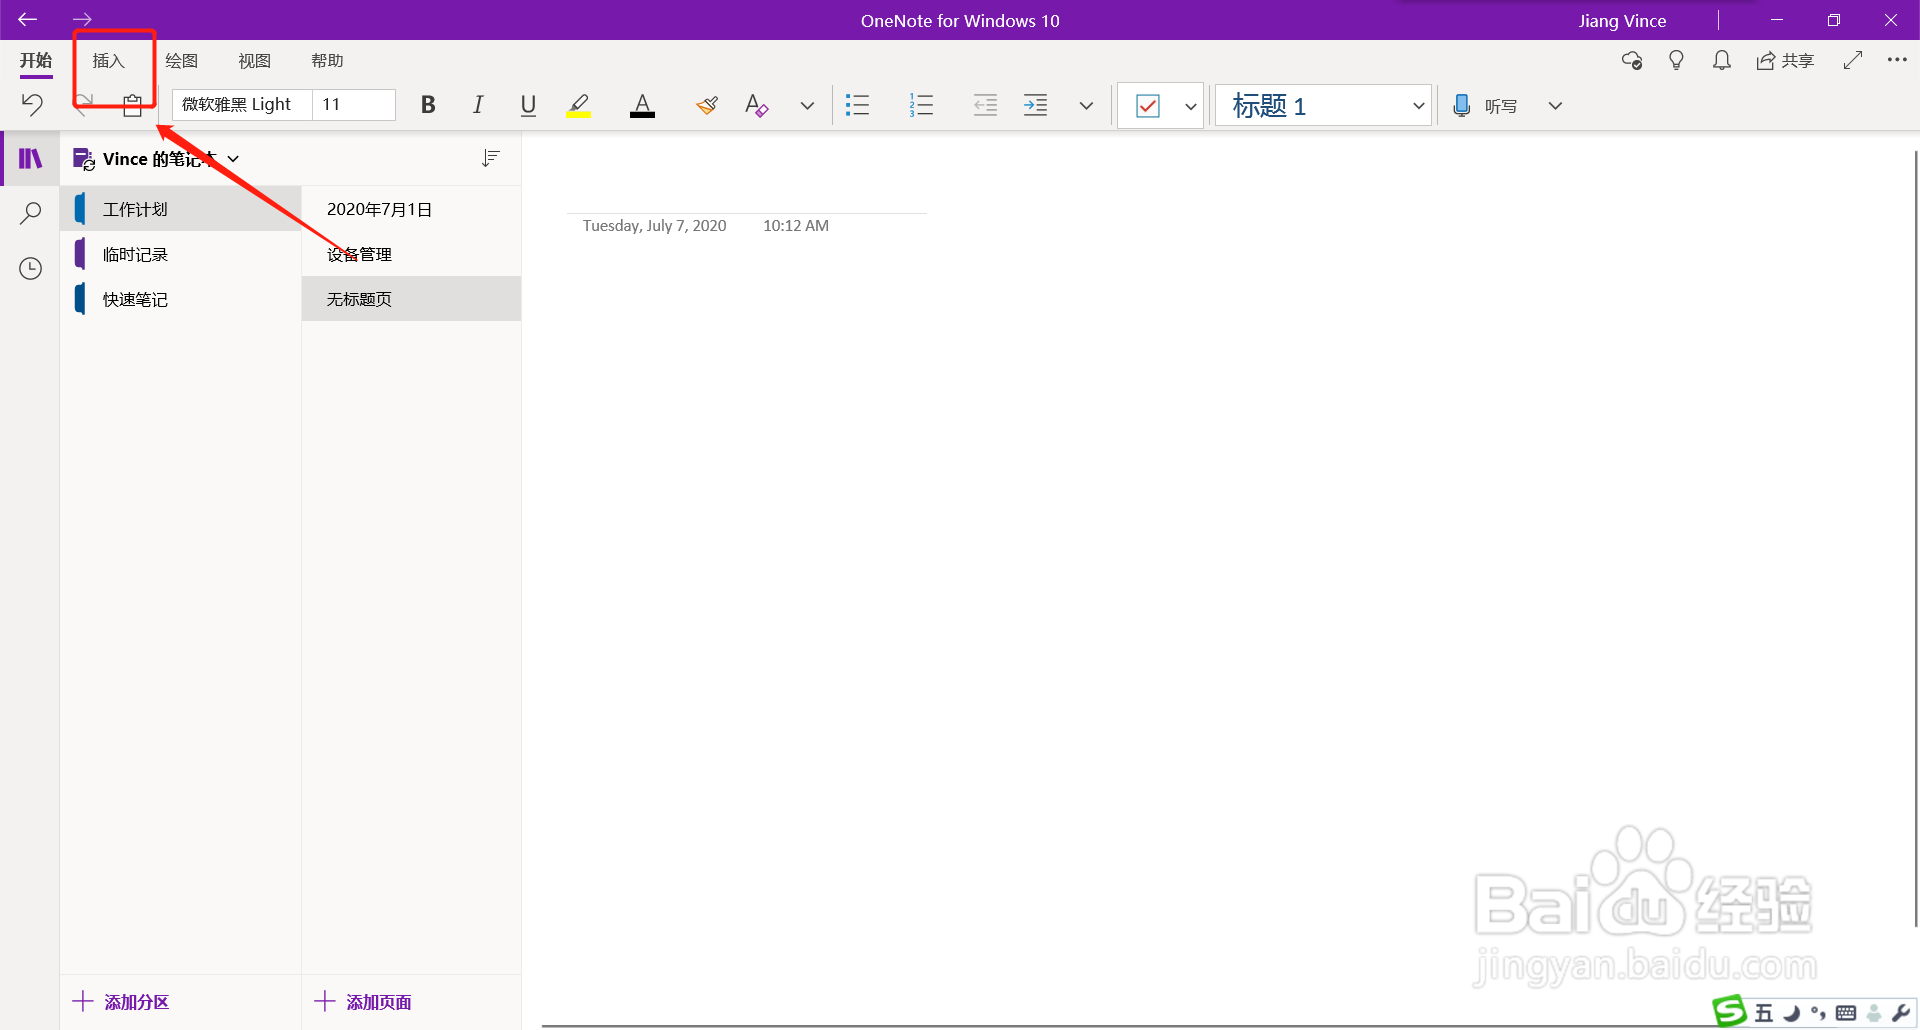Undo the last action
The image size is (1920, 1030).
(32, 105)
